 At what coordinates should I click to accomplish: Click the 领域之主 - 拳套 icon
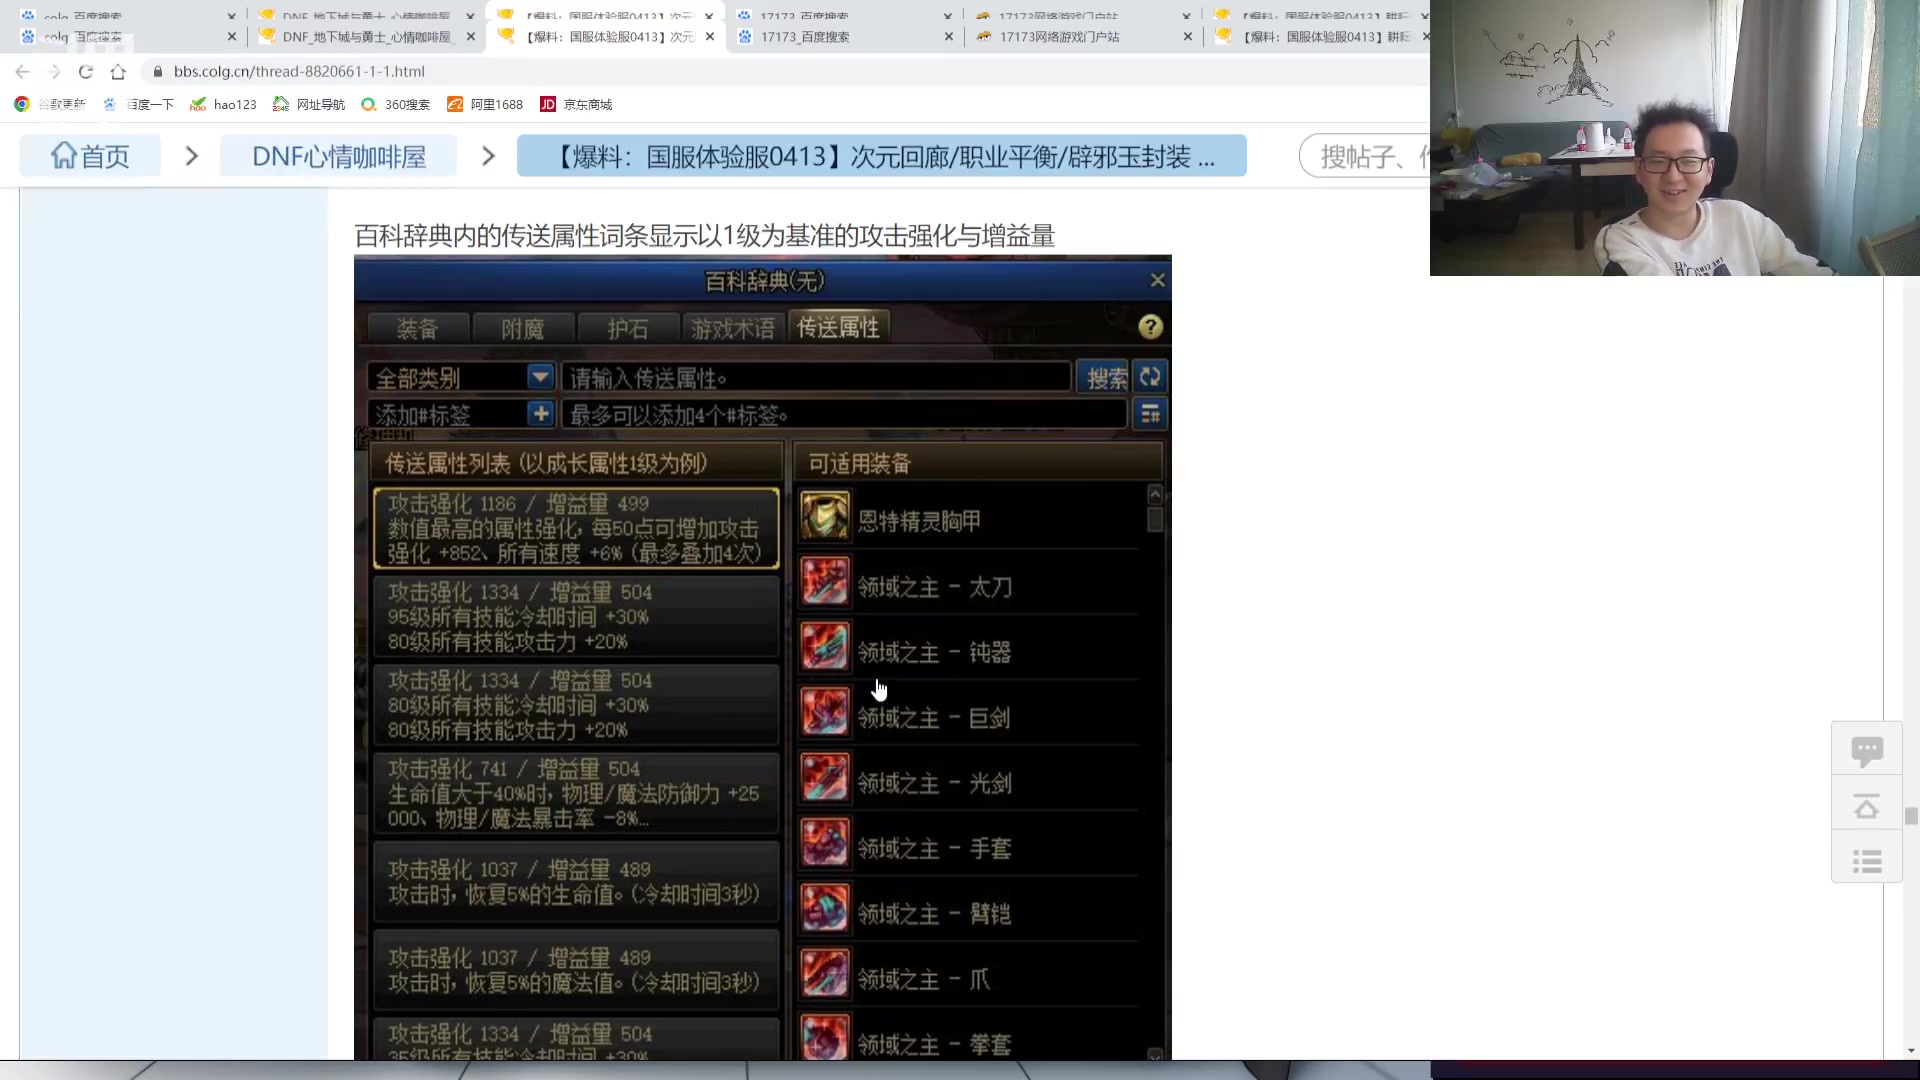825,1038
